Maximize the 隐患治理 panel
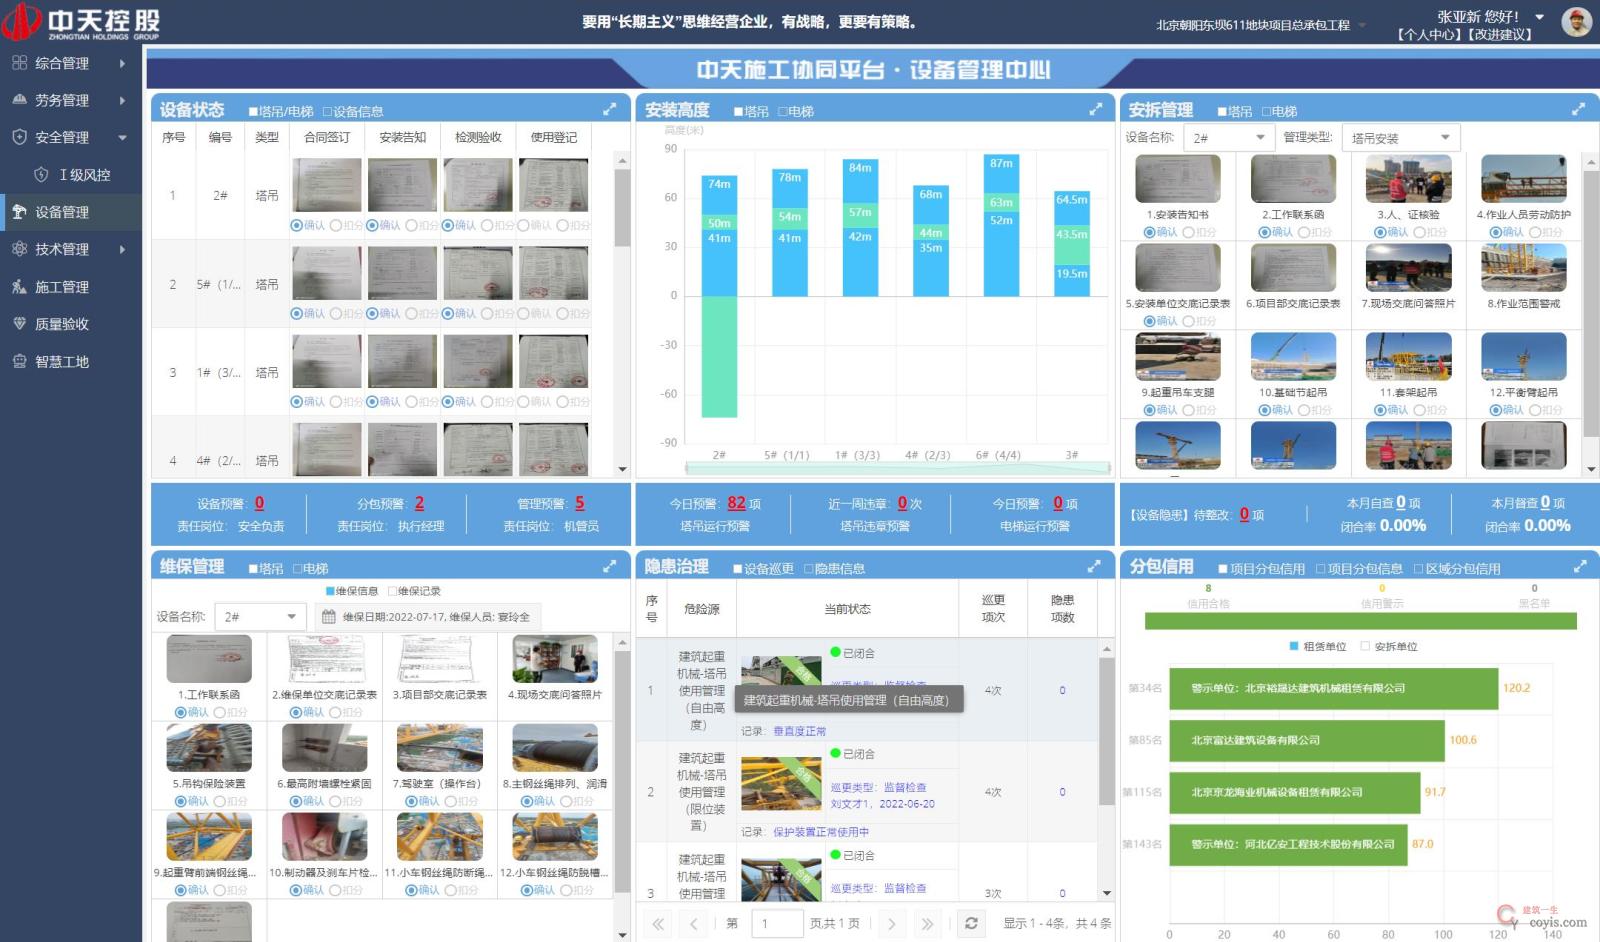The height and width of the screenshot is (942, 1600). 1094,567
